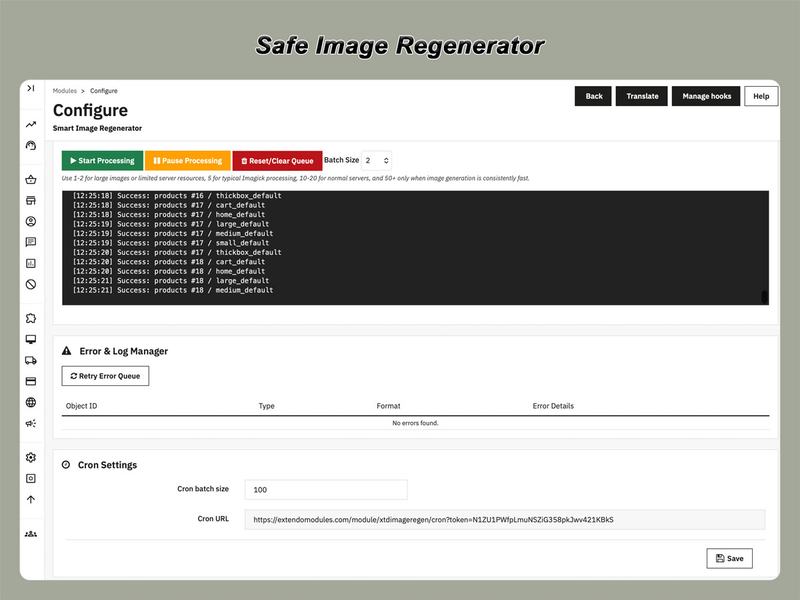Click the Cron Settings heading
The height and width of the screenshot is (600, 800).
click(x=107, y=465)
